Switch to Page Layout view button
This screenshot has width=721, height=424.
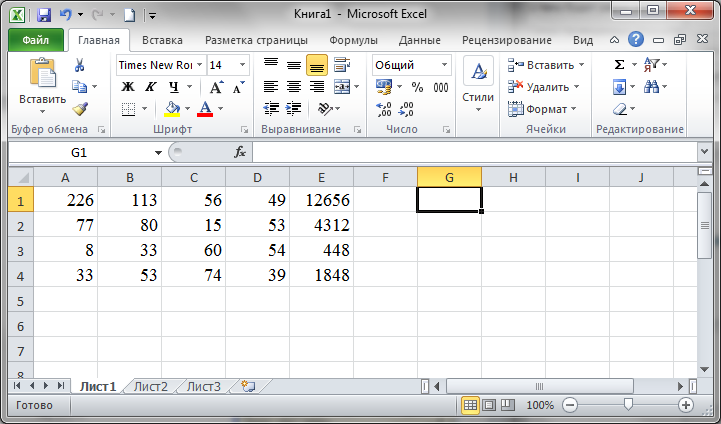coord(489,405)
